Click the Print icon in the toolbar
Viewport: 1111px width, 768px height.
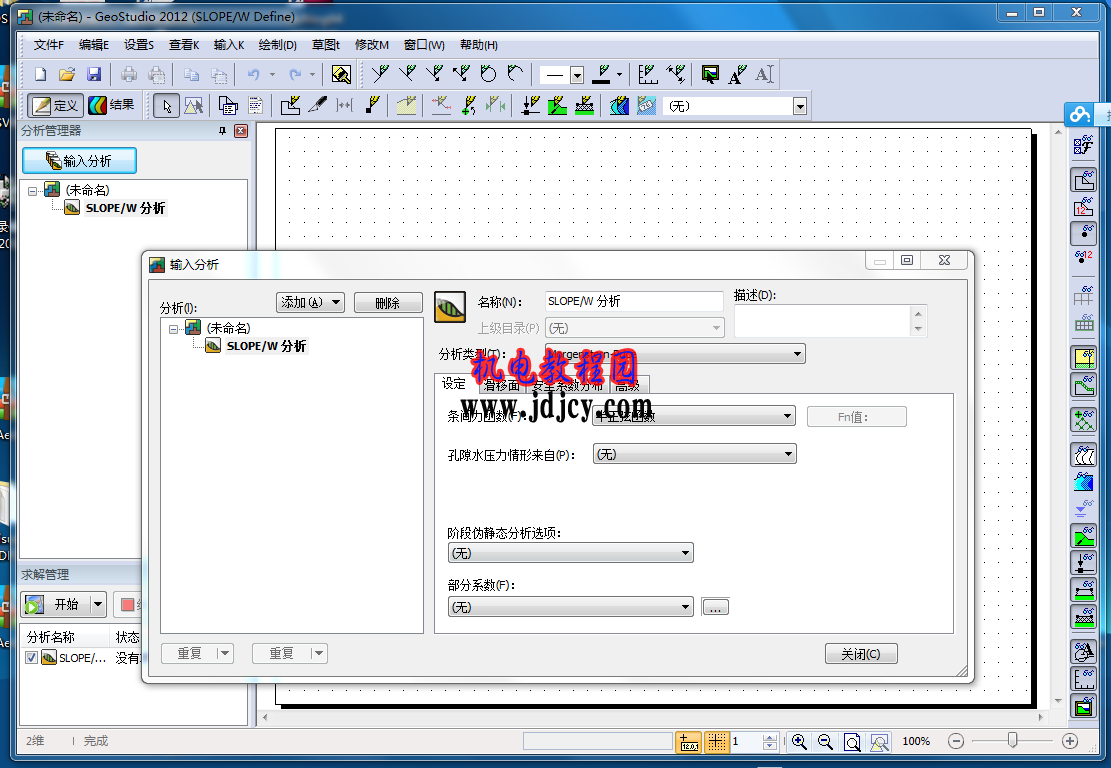(x=129, y=74)
